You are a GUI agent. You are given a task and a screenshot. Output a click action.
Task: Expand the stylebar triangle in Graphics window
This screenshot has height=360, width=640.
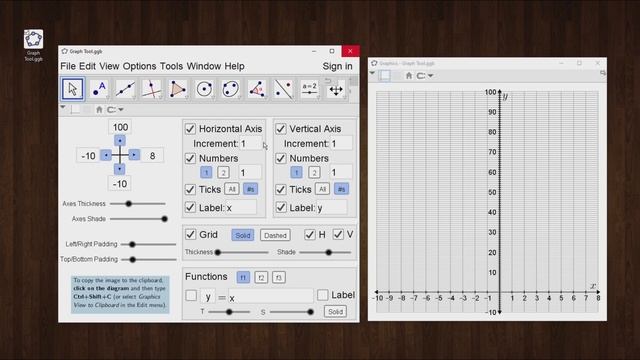tap(372, 73)
